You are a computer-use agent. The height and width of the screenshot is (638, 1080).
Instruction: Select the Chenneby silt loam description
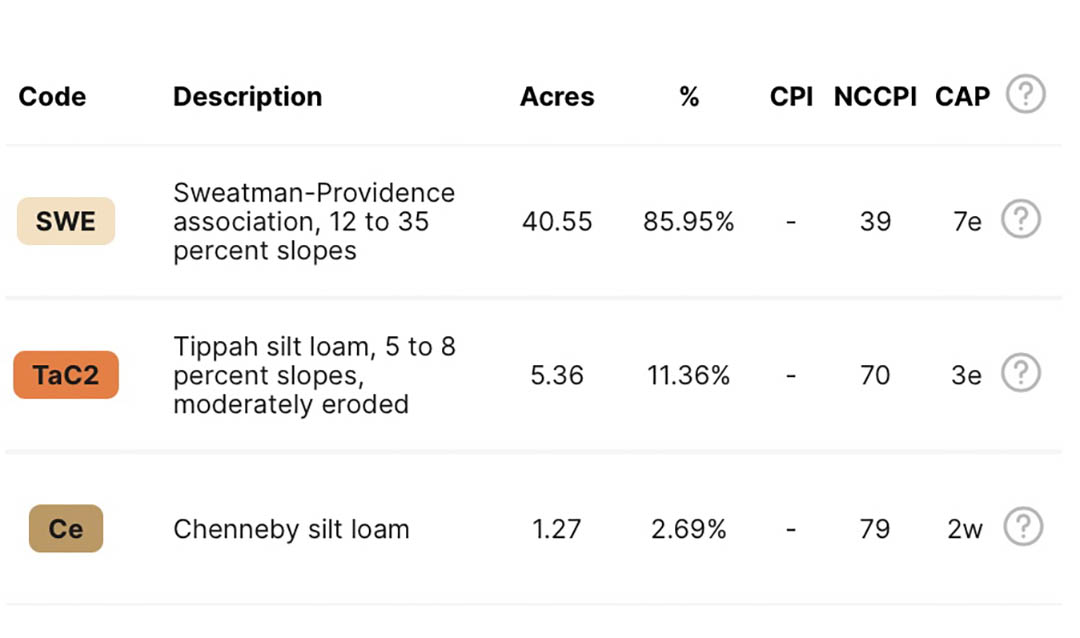click(x=291, y=529)
